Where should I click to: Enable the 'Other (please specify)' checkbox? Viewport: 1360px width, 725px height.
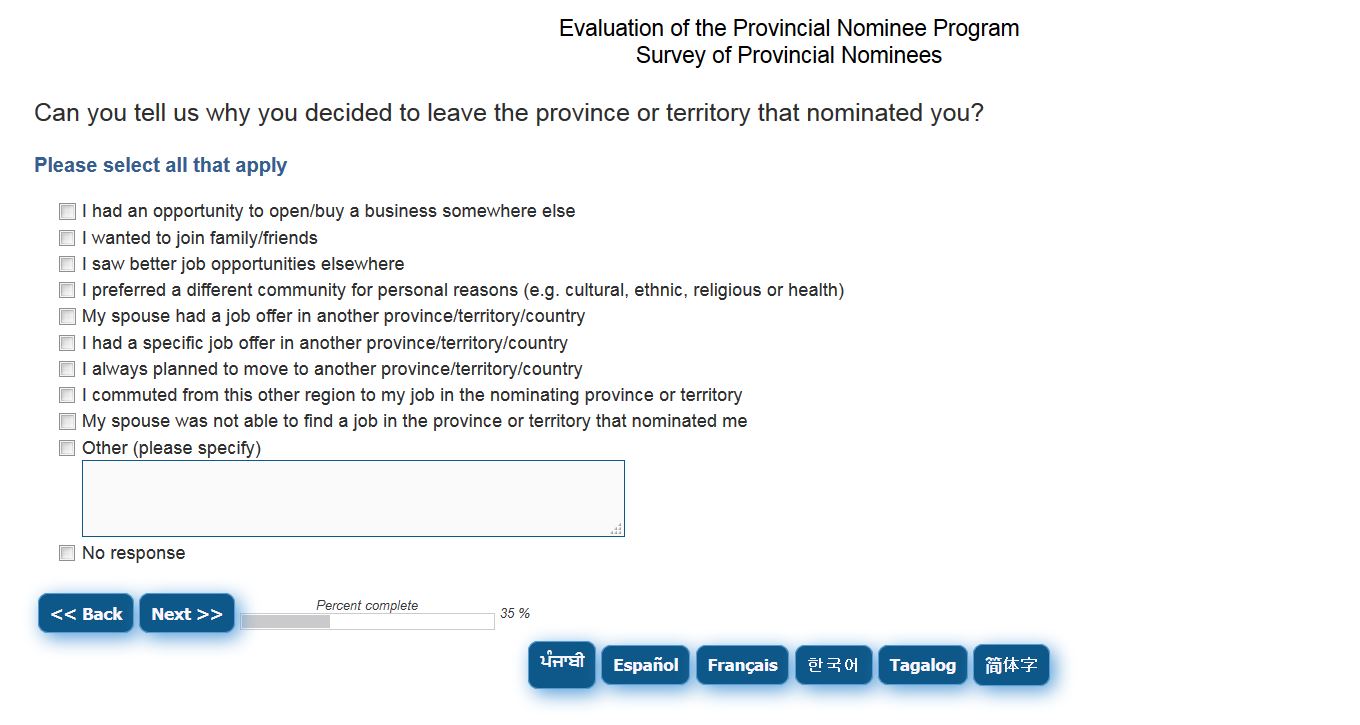(x=67, y=448)
